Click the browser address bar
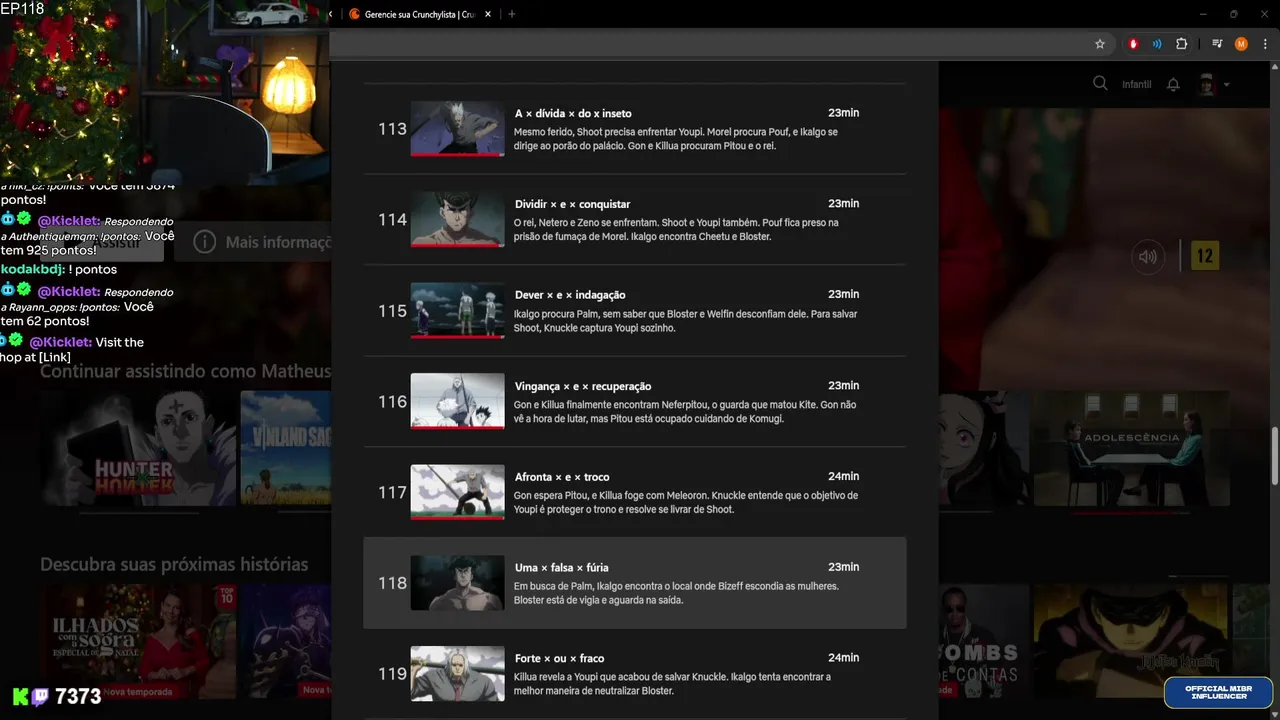The height and width of the screenshot is (720, 1280). tap(708, 44)
